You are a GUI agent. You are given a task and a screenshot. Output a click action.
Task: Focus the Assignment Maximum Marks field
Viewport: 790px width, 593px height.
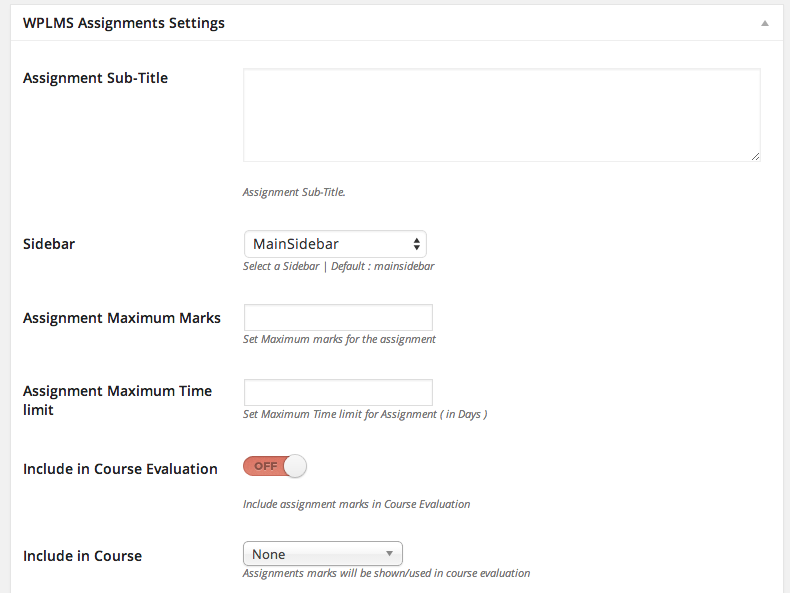pyautogui.click(x=338, y=317)
